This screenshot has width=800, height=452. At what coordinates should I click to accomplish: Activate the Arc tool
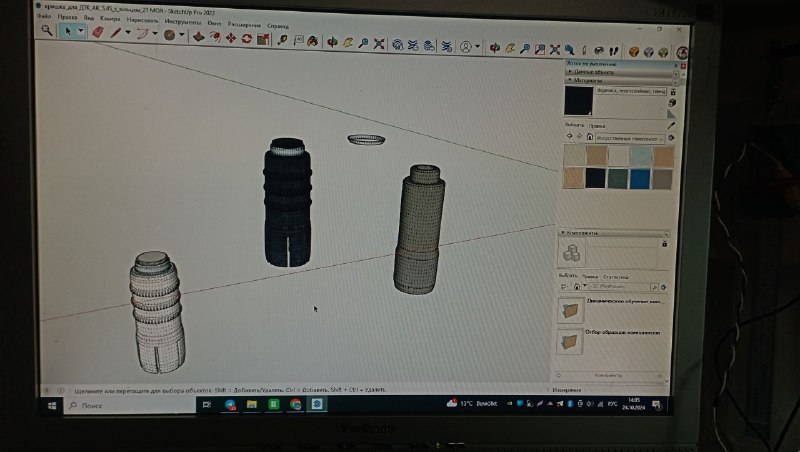coord(143,34)
